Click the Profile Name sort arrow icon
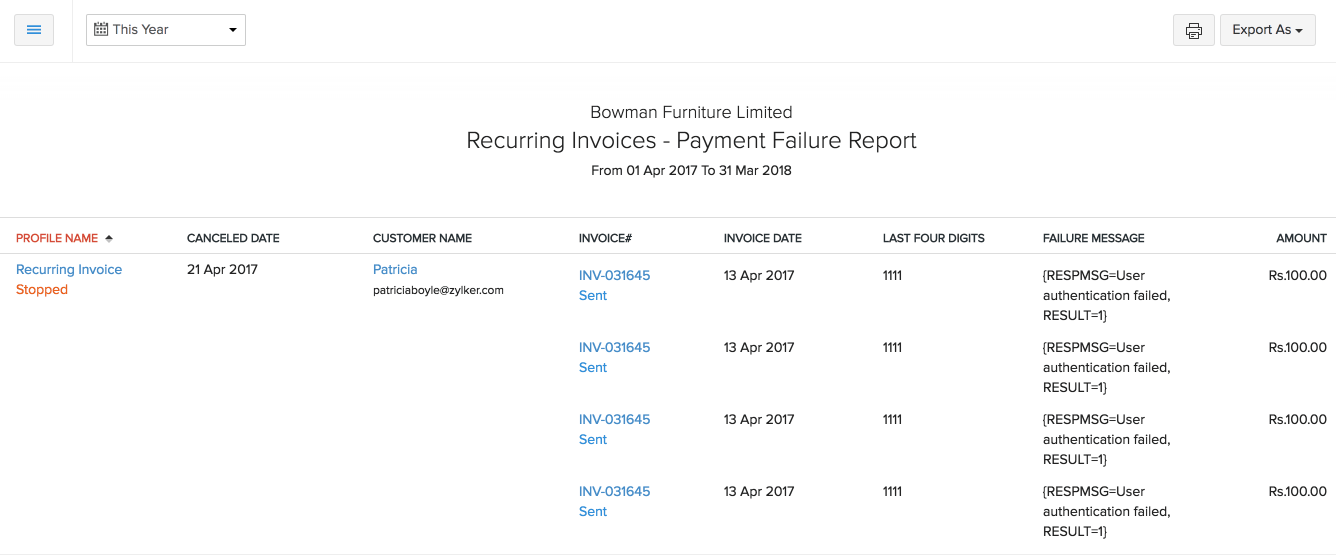The width and height of the screenshot is (1336, 557). tap(109, 239)
